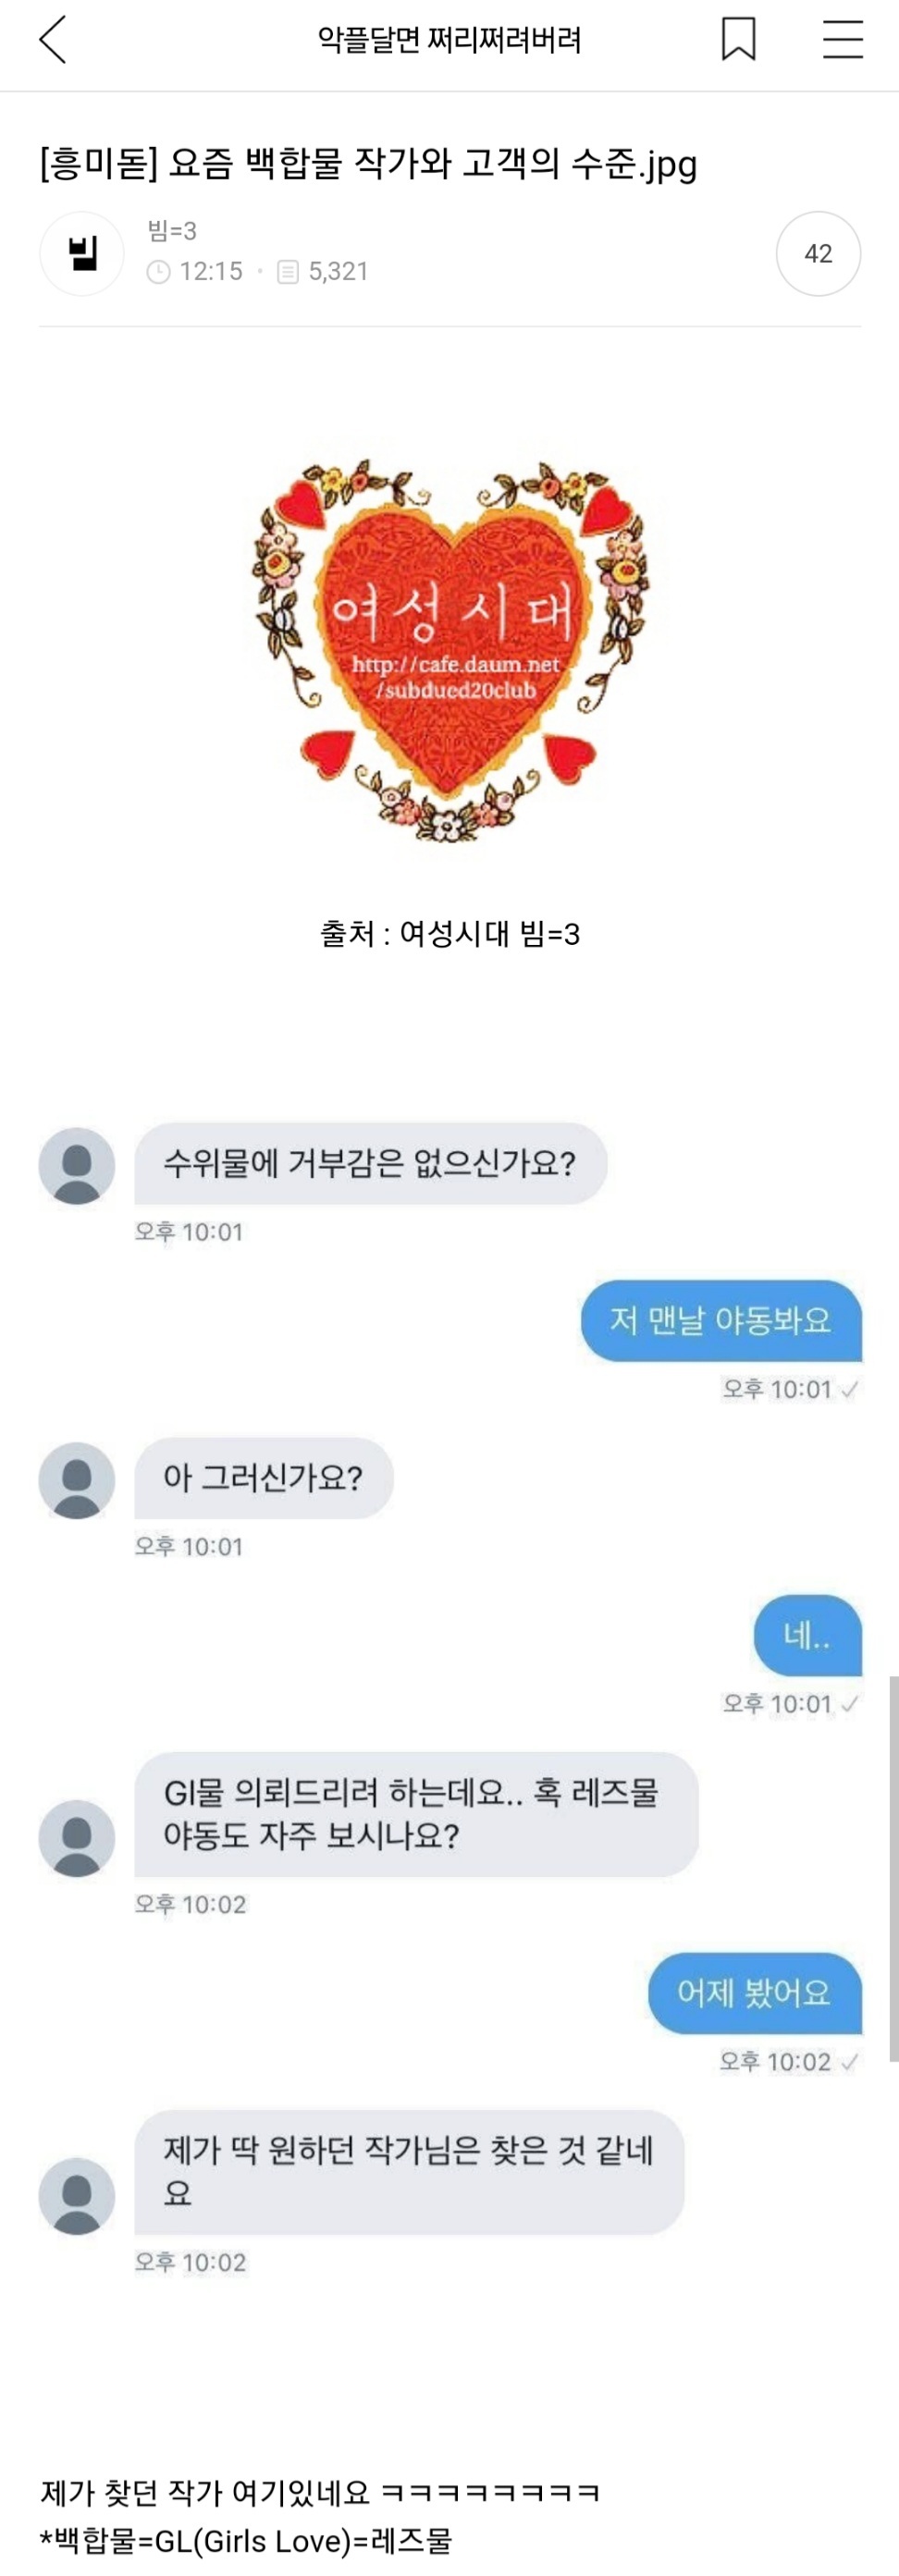Bookmark this post
The width and height of the screenshot is (899, 2576).
[x=738, y=40]
